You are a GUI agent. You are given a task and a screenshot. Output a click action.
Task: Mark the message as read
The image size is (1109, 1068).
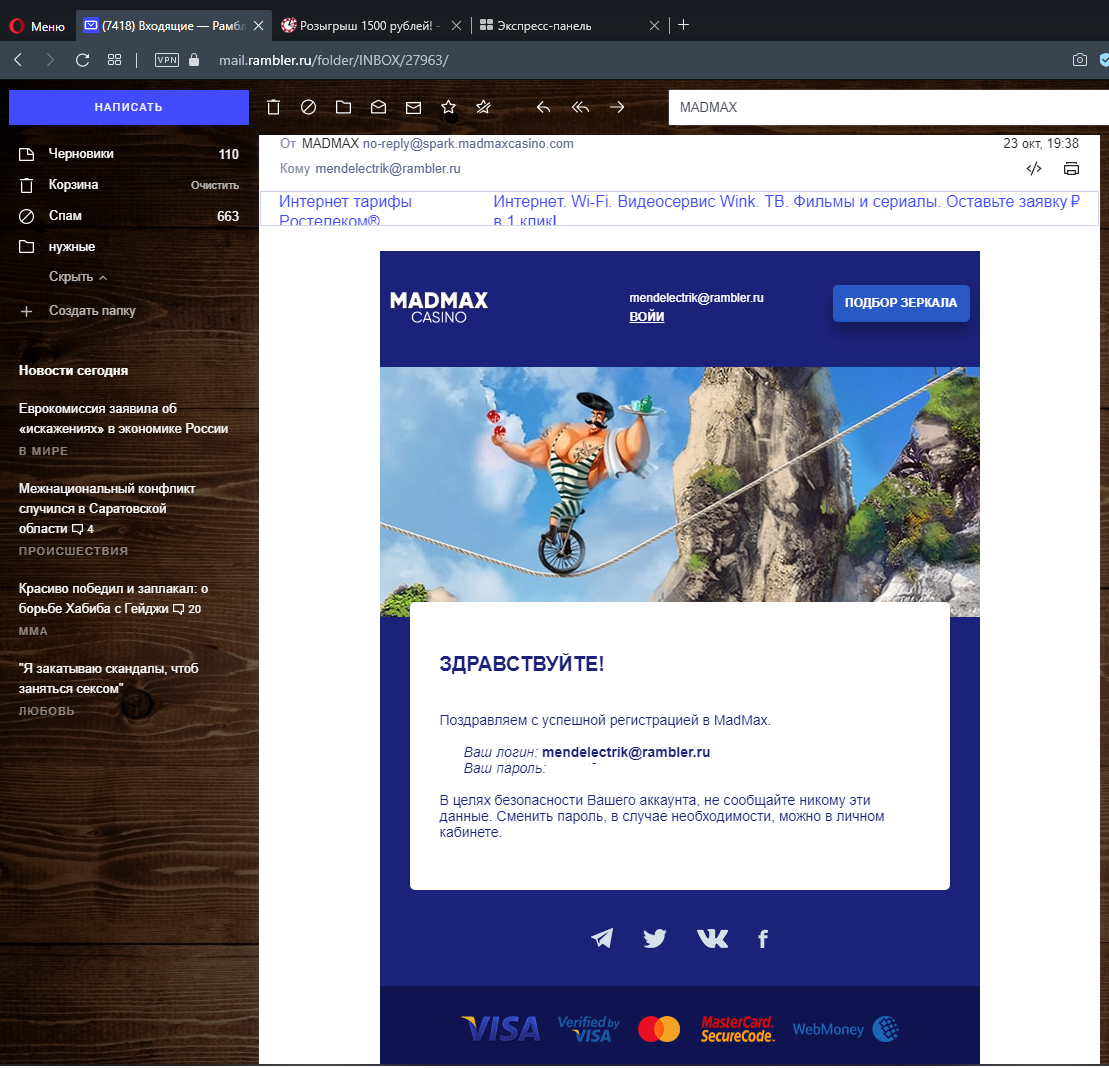pos(378,108)
